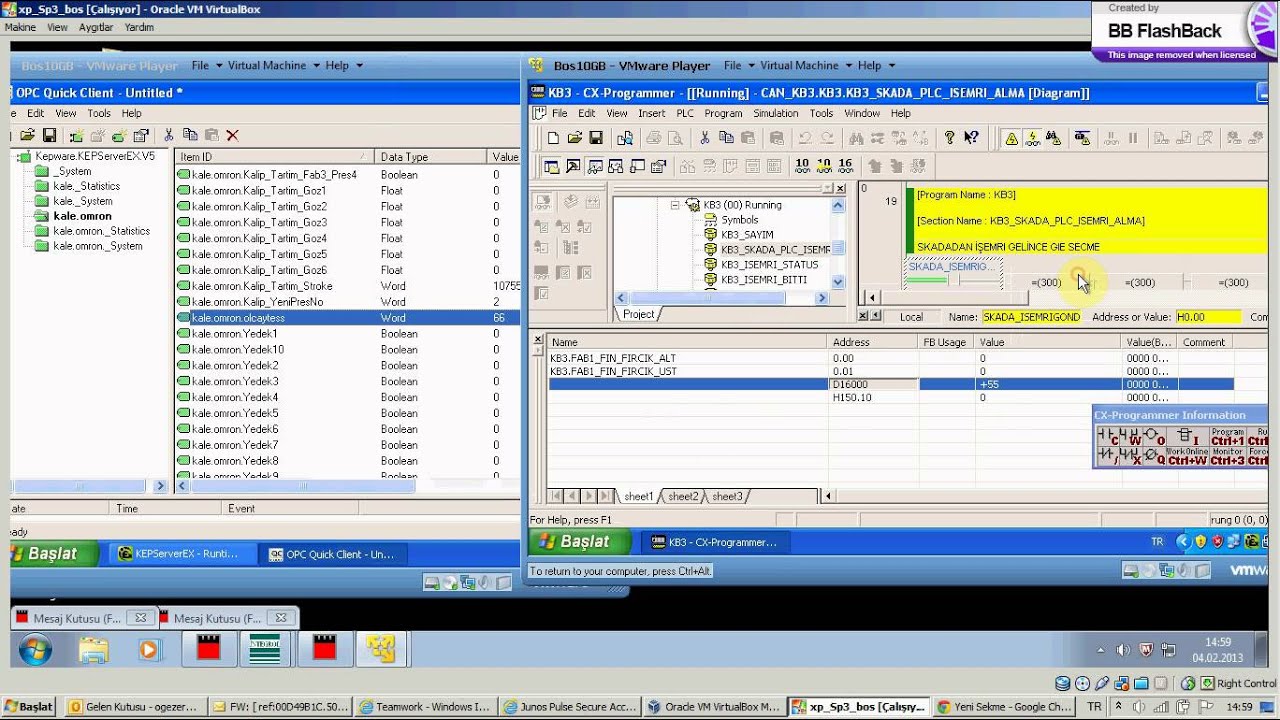Image resolution: width=1280 pixels, height=720 pixels.
Task: Select kale.omron.olcaytess item row
Action: tap(347, 318)
